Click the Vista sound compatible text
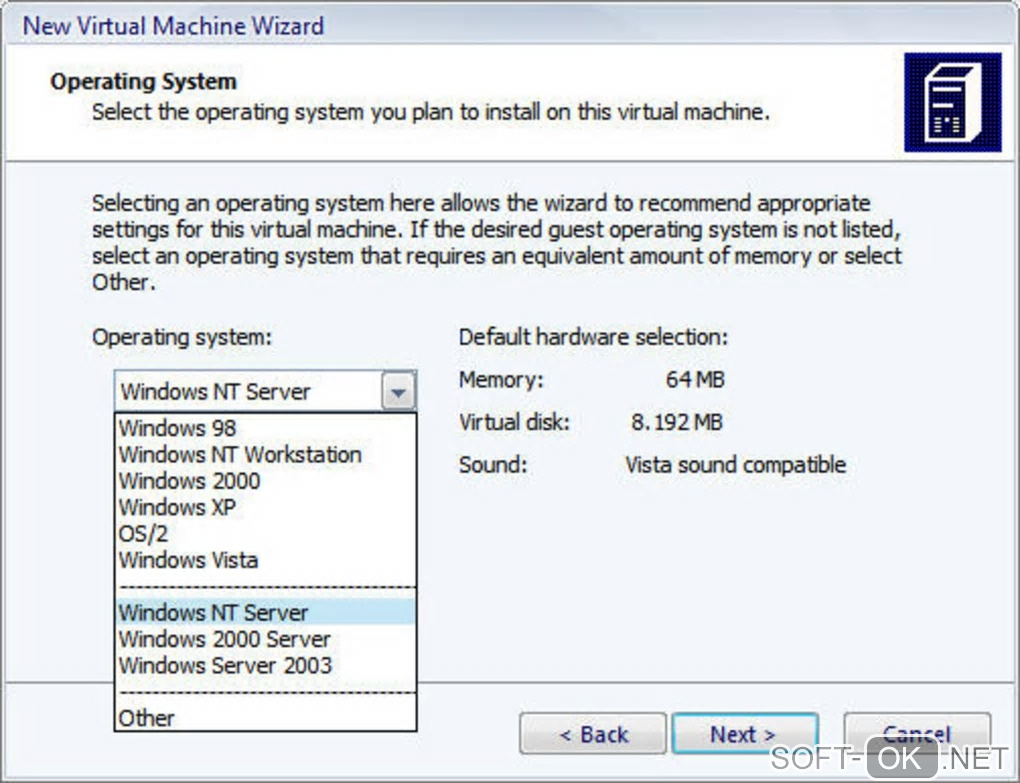1020x783 pixels. click(x=735, y=465)
